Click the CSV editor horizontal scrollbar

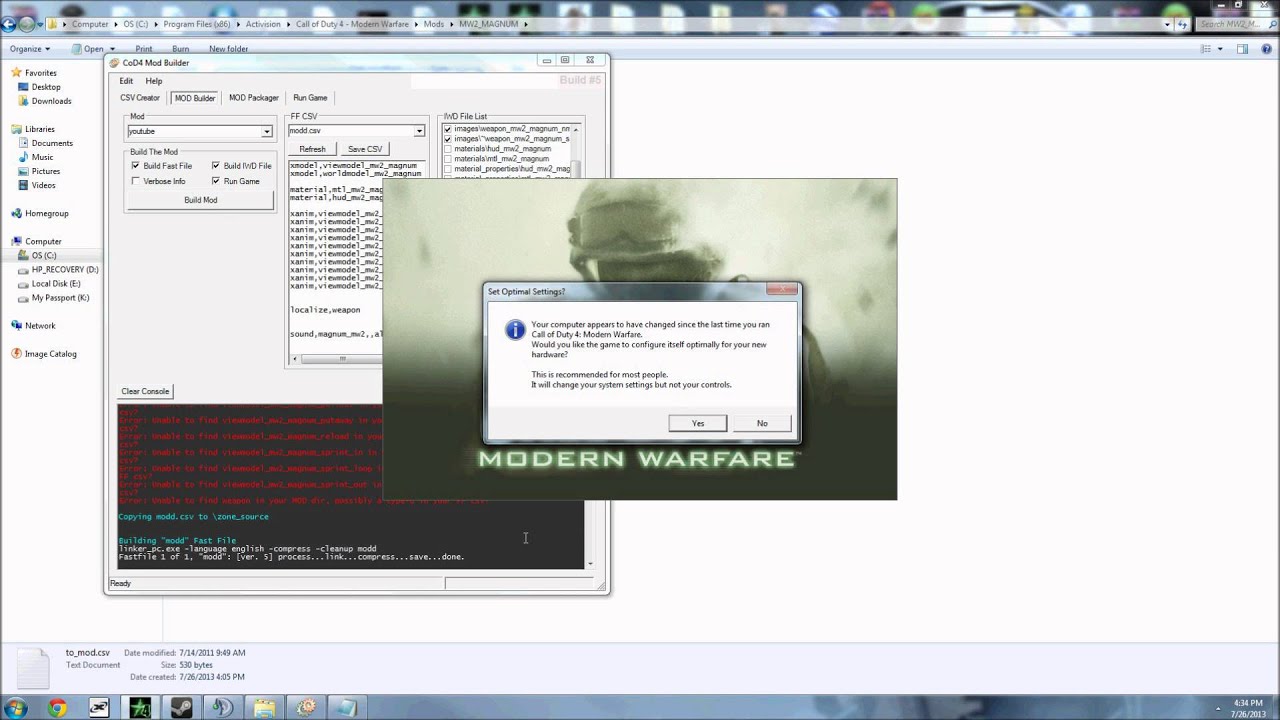pyautogui.click(x=335, y=359)
